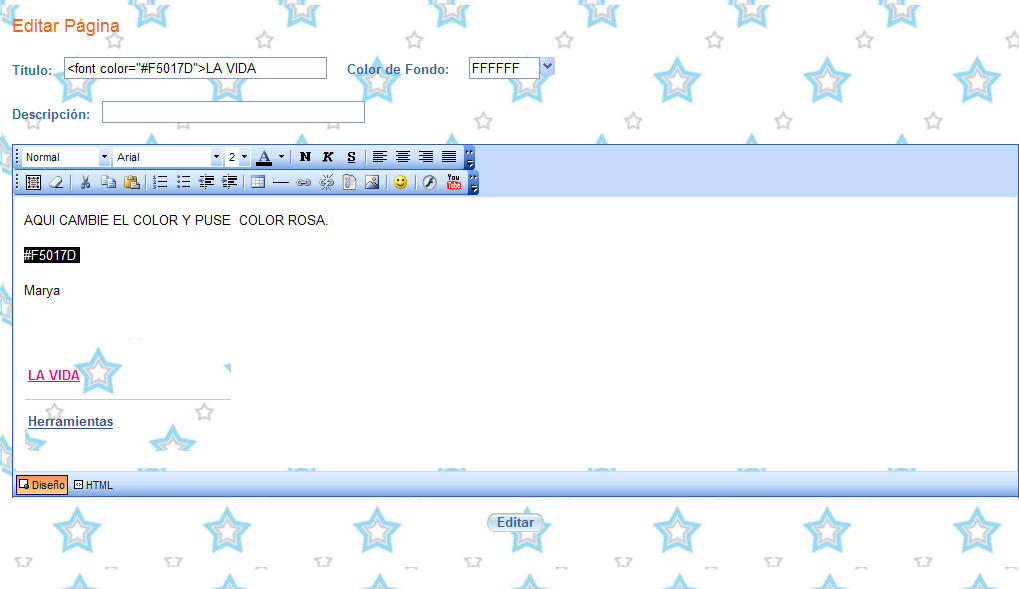Decrease indent of the paragraph
Image resolution: width=1019 pixels, height=589 pixels.
point(207,183)
